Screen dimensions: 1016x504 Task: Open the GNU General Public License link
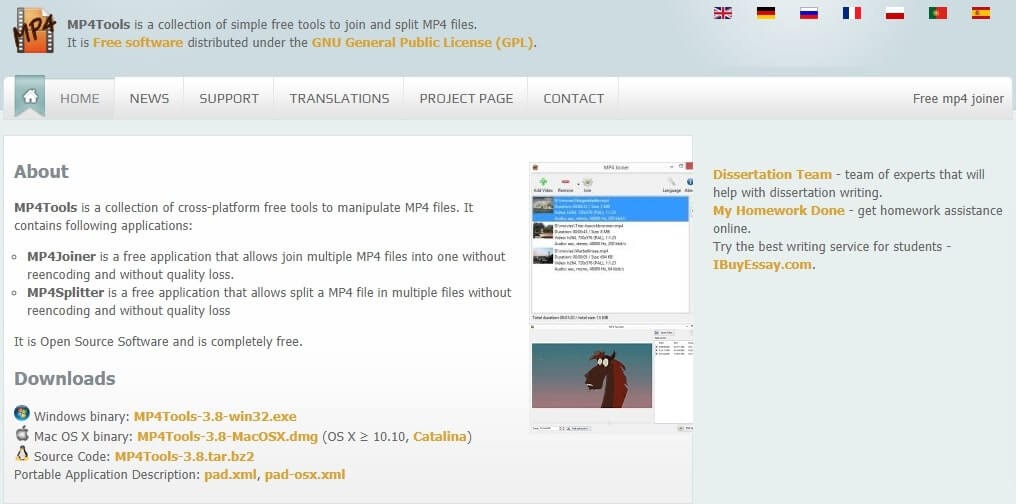click(x=423, y=43)
